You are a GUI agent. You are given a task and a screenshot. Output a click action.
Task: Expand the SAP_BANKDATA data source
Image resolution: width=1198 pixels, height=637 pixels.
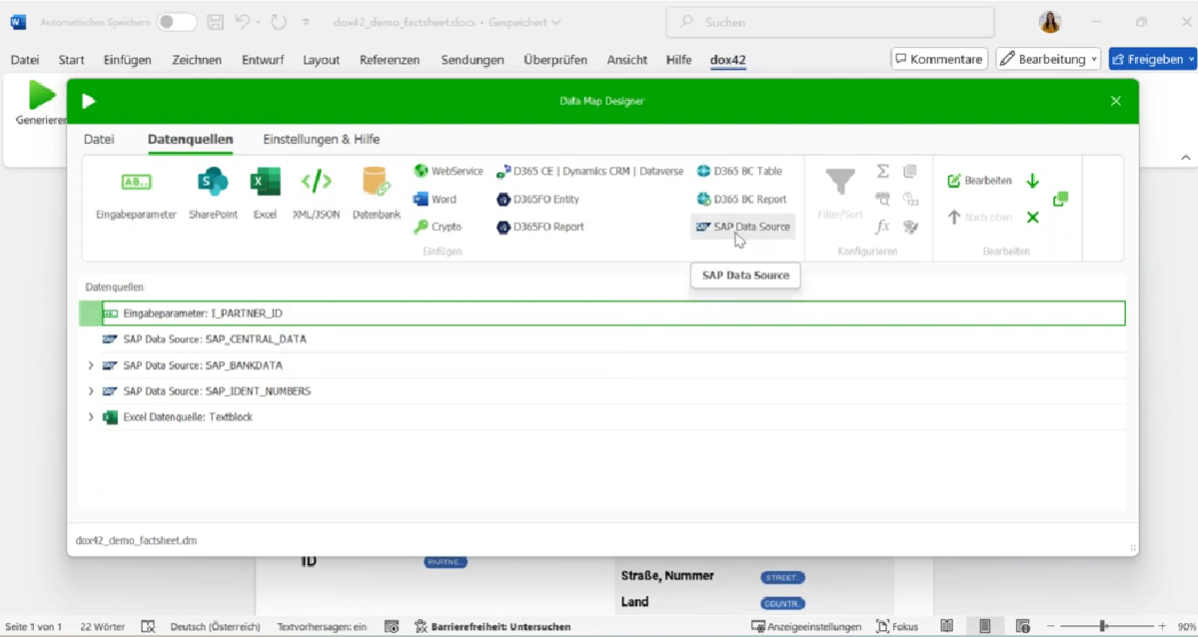click(x=91, y=366)
